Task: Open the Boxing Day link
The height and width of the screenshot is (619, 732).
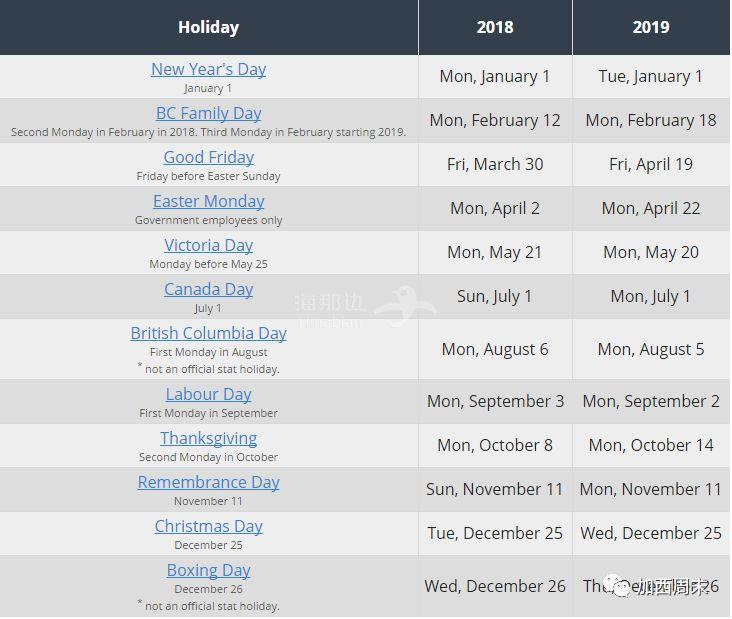Action: [209, 570]
